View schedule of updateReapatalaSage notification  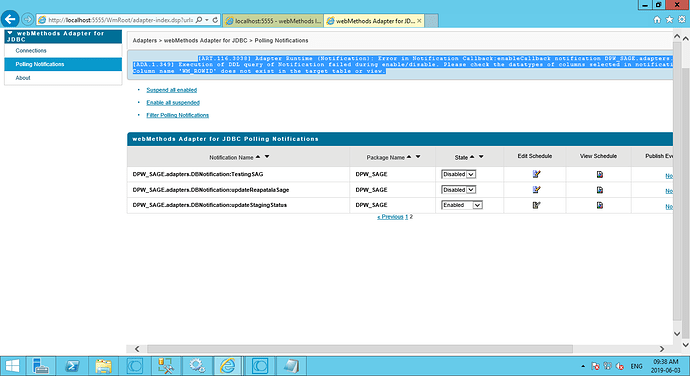[x=599, y=190]
